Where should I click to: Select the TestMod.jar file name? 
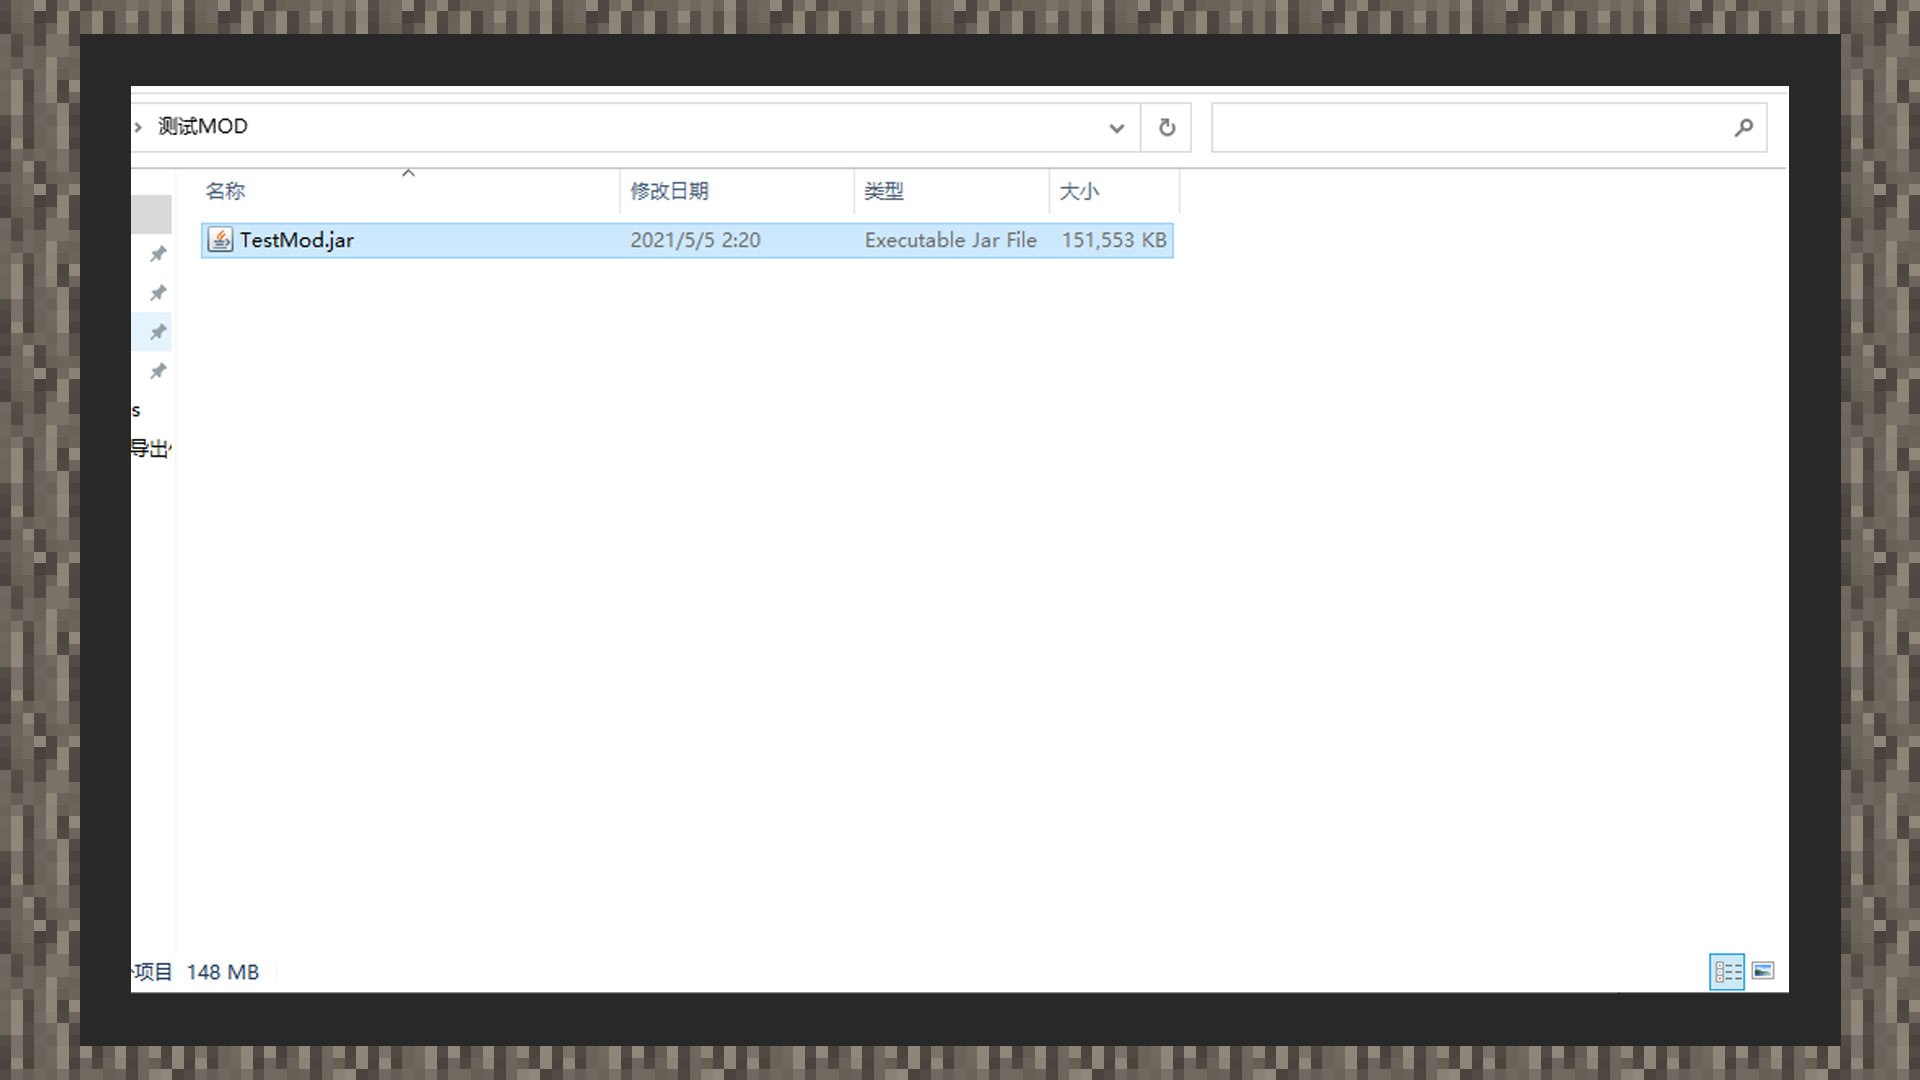point(297,241)
